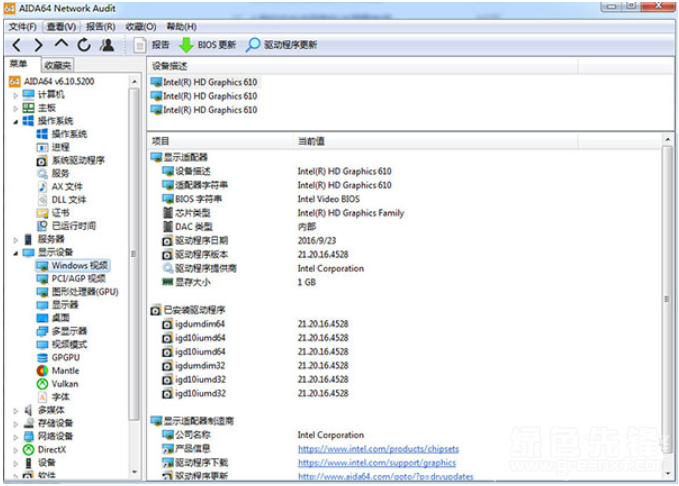Screen dimensions: 679x486
Task: Select the 显存大小 1 GB row
Action: (404, 282)
